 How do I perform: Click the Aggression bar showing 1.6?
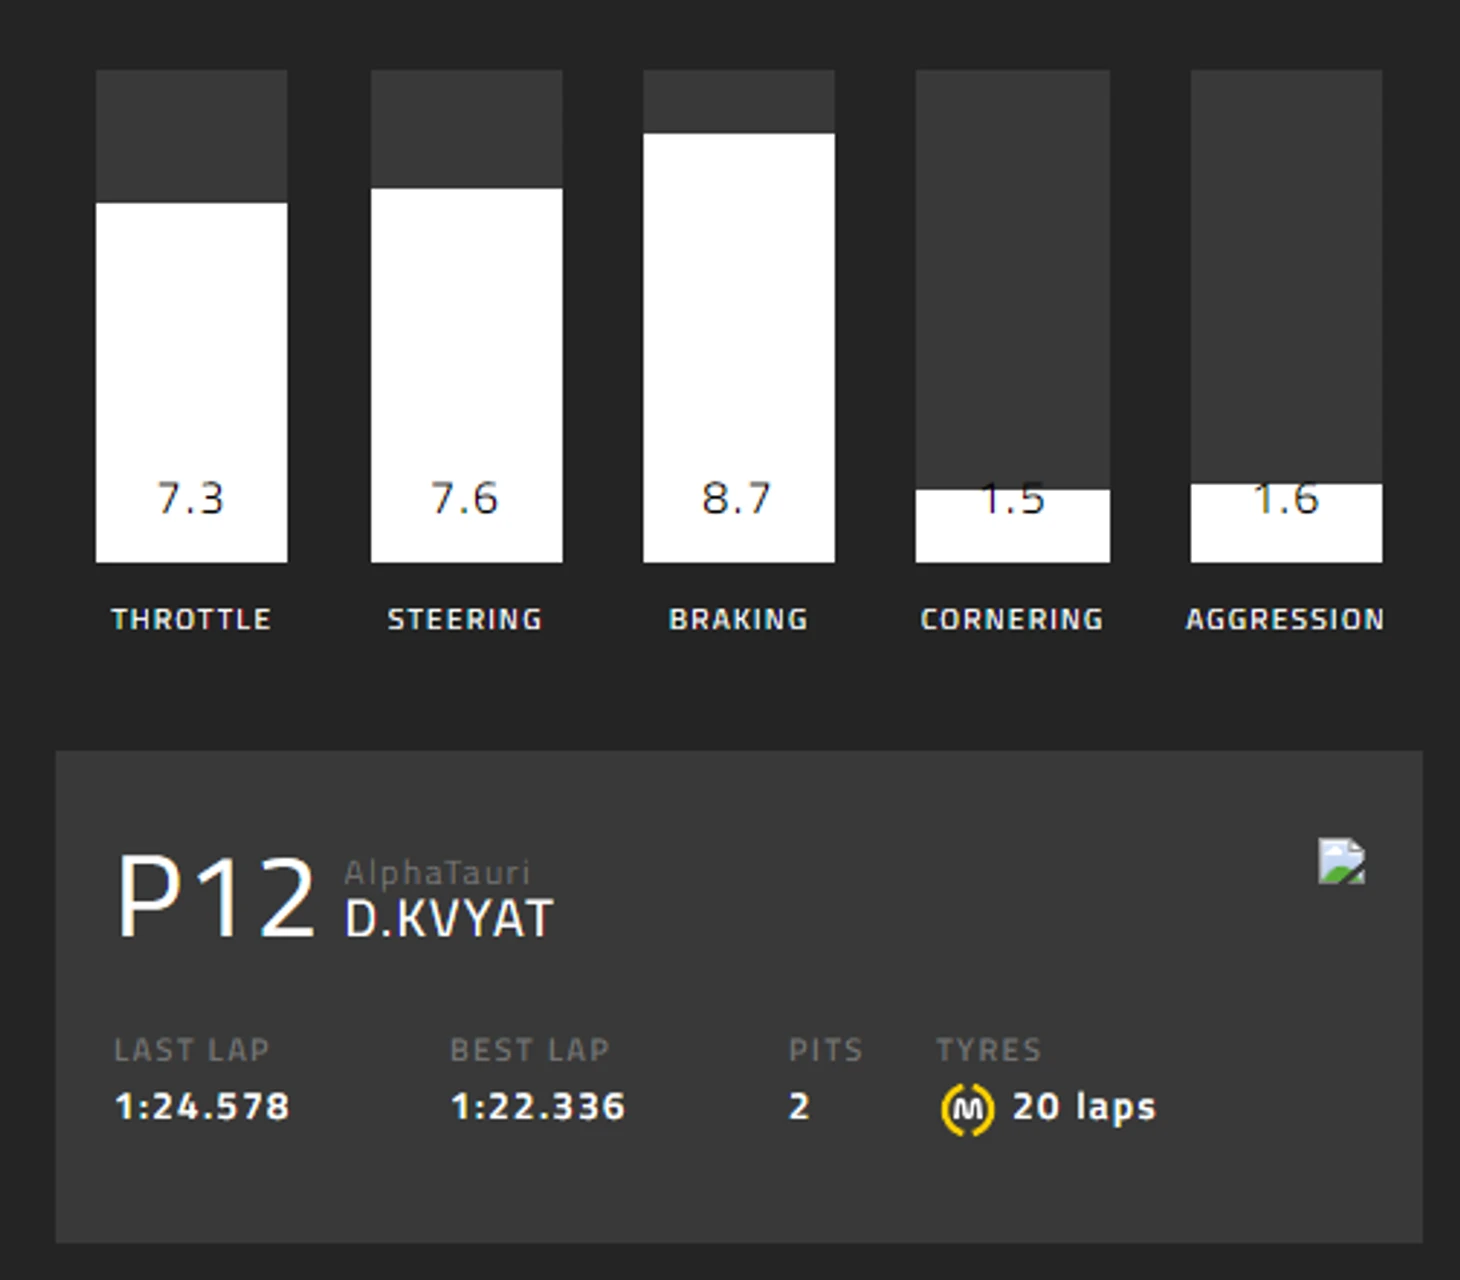pyautogui.click(x=1286, y=523)
